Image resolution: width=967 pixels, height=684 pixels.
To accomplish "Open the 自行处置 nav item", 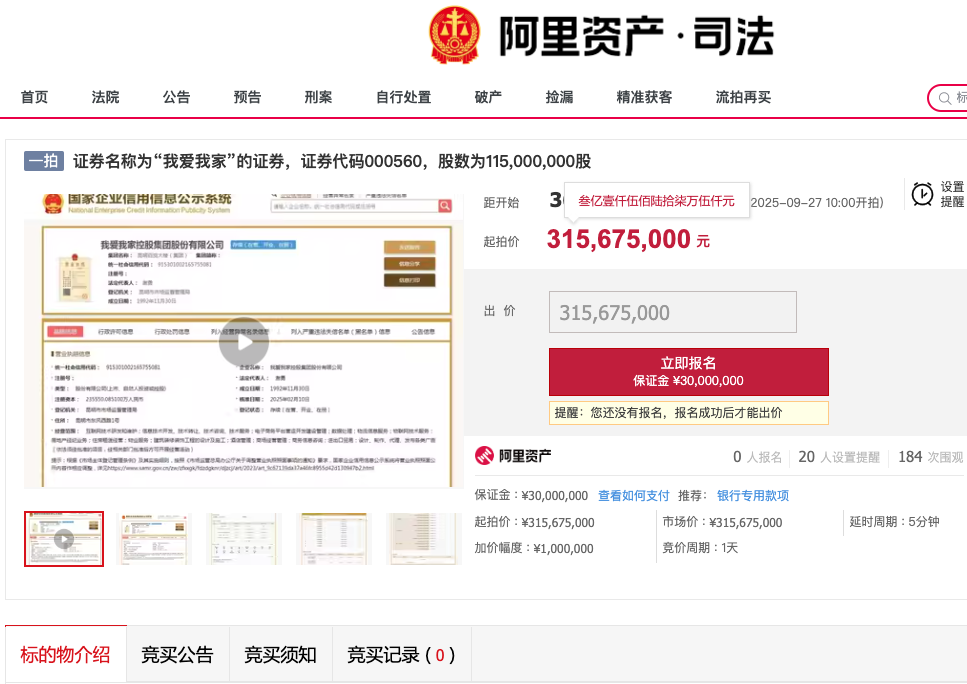I will coord(403,97).
